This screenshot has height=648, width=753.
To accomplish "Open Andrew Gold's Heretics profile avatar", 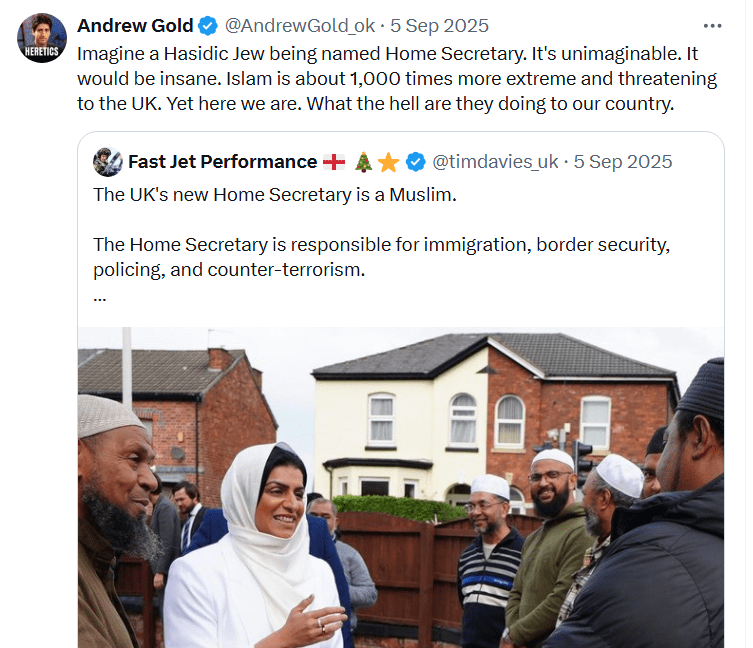I will [x=42, y=38].
